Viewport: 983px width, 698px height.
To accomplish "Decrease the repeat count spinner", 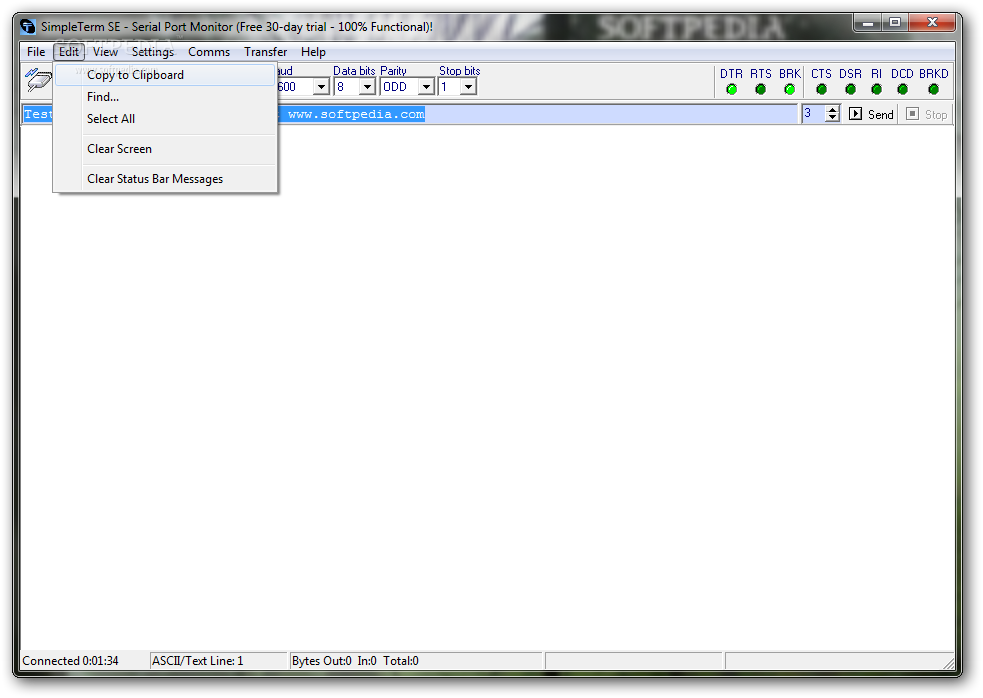I will click(x=833, y=118).
